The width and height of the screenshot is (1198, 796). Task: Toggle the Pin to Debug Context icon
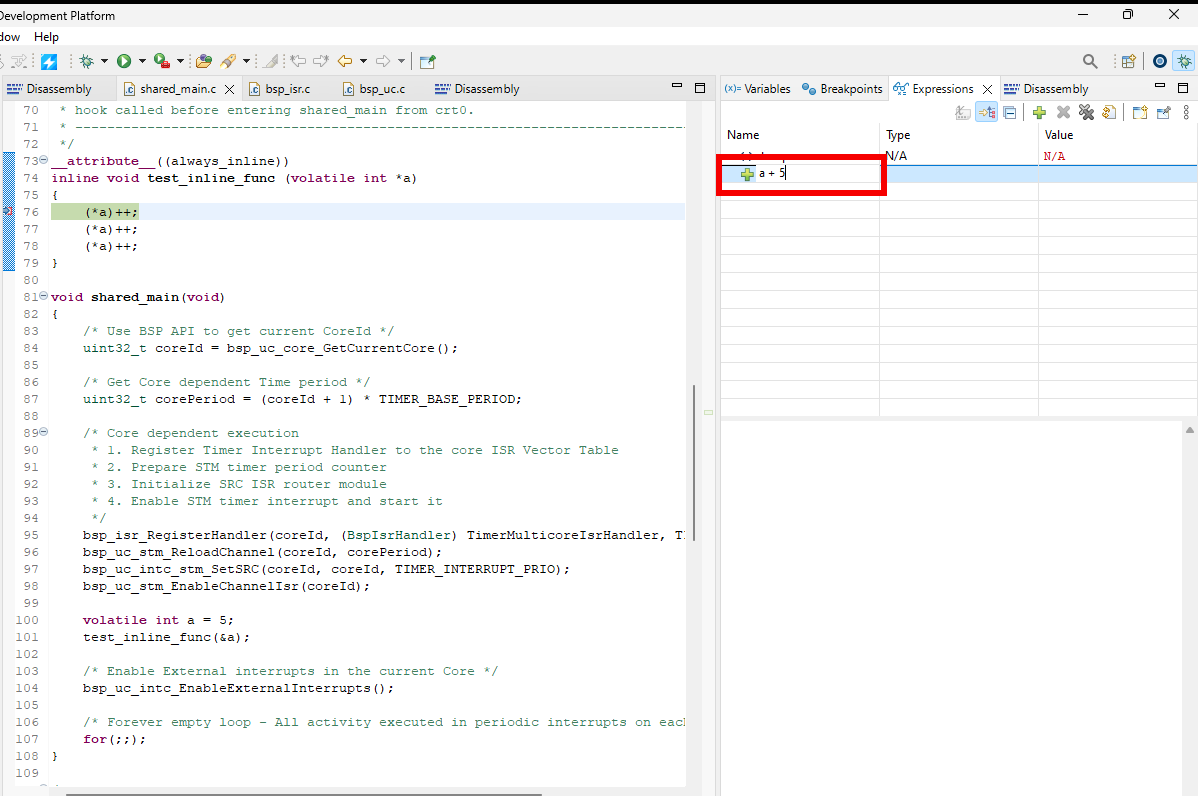point(1163,113)
